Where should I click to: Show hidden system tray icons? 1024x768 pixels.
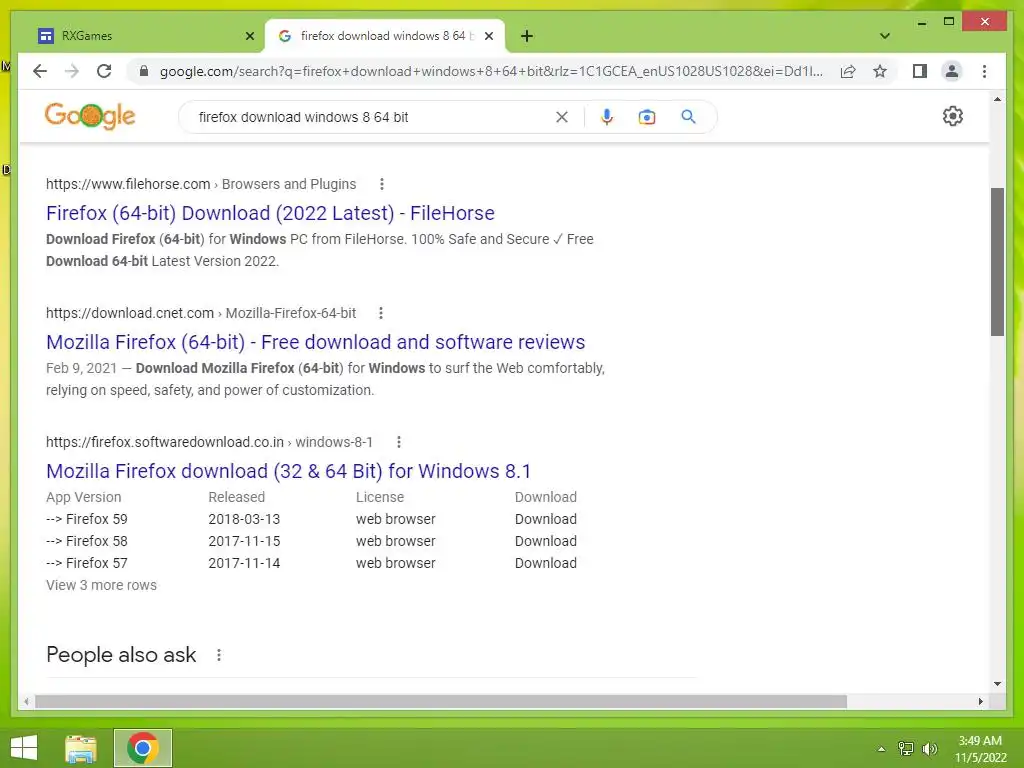pos(881,748)
